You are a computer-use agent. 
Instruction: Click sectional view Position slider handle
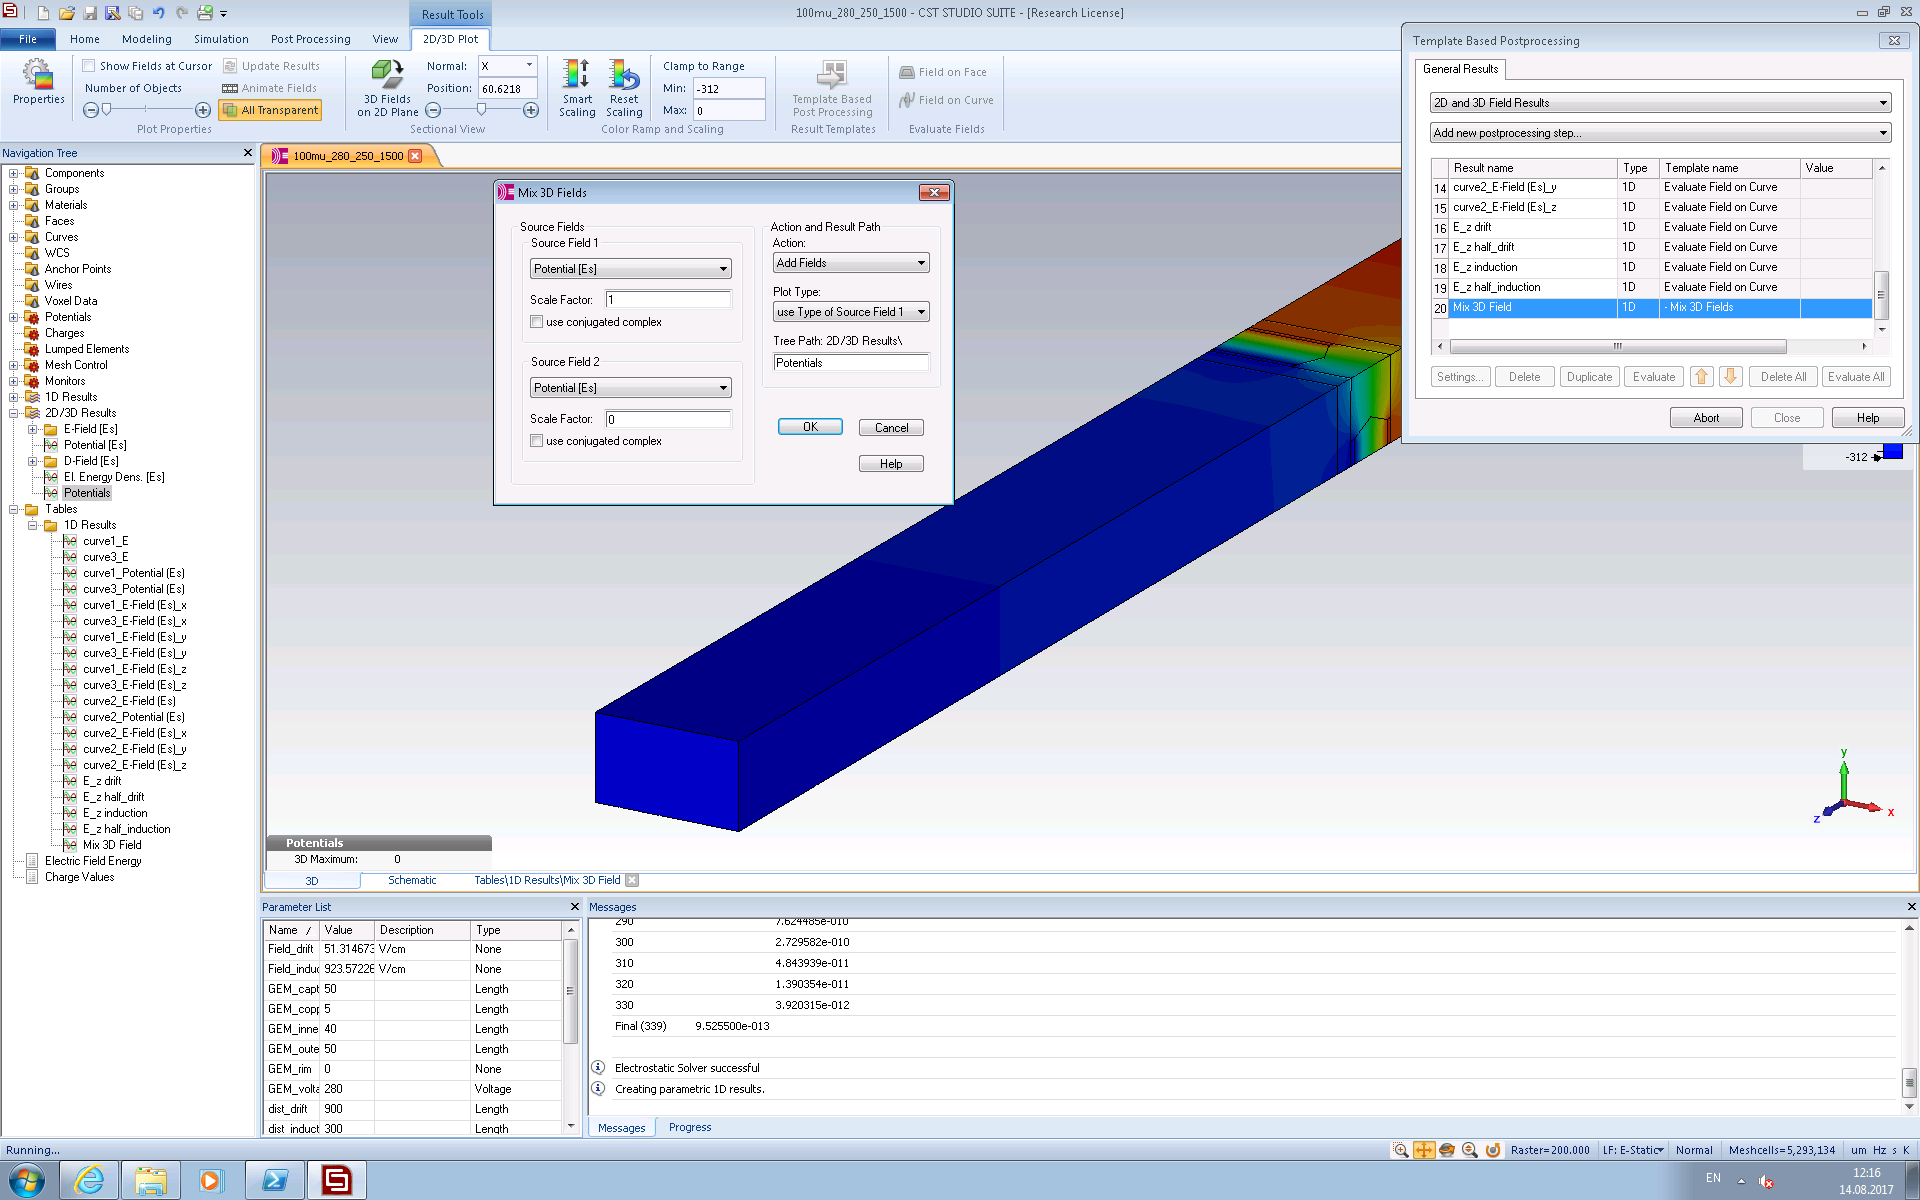481,110
